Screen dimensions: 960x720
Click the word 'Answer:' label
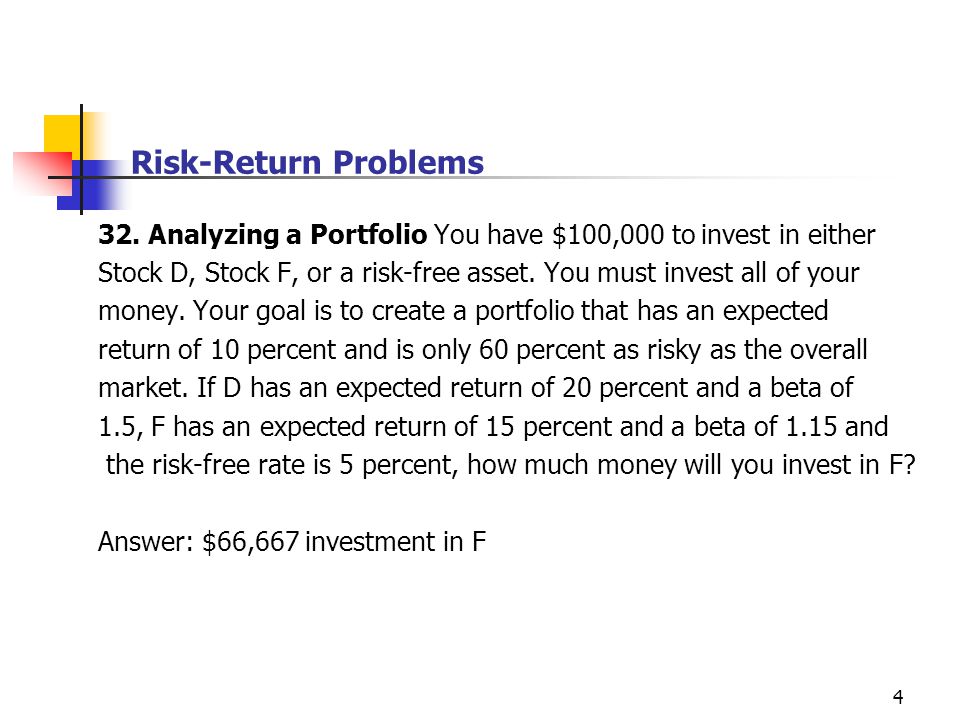(146, 542)
